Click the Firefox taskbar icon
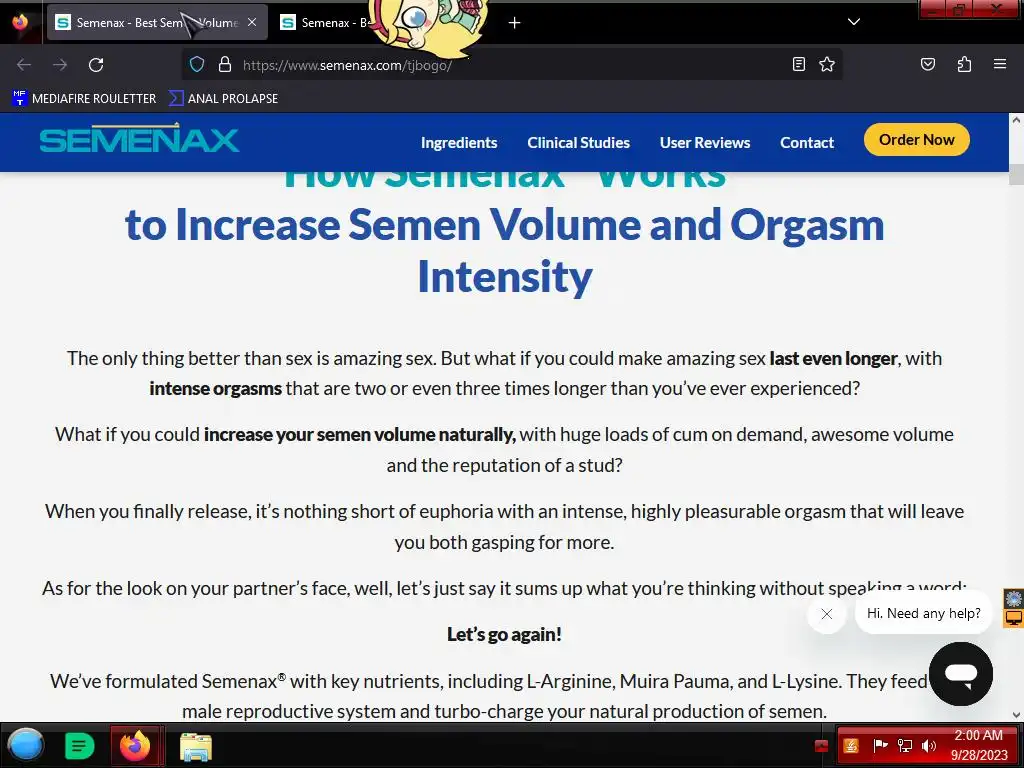The width and height of the screenshot is (1024, 768). click(x=135, y=746)
